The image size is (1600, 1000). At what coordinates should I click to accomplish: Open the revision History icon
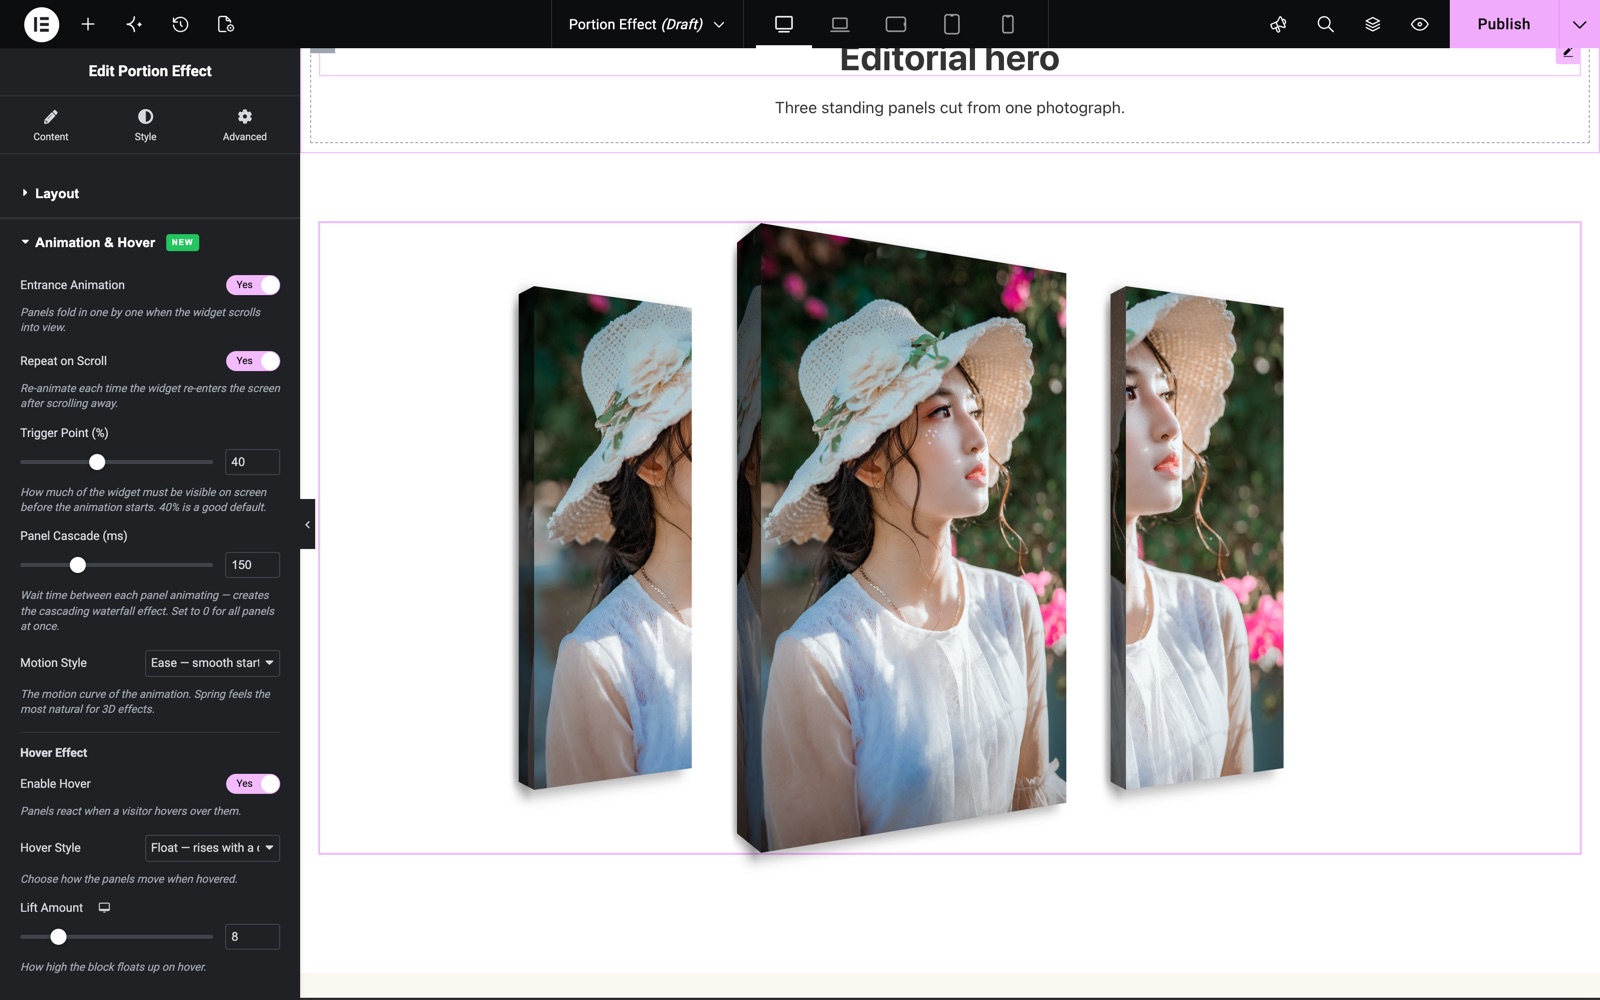180,24
